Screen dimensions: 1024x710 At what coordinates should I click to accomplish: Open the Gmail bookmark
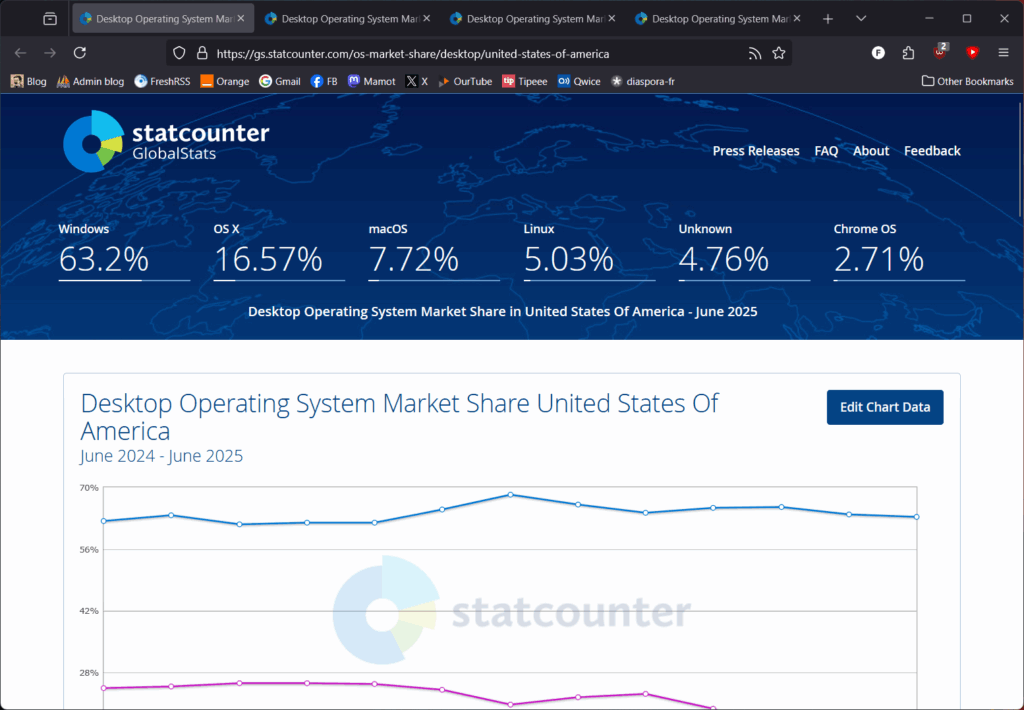pyautogui.click(x=280, y=82)
